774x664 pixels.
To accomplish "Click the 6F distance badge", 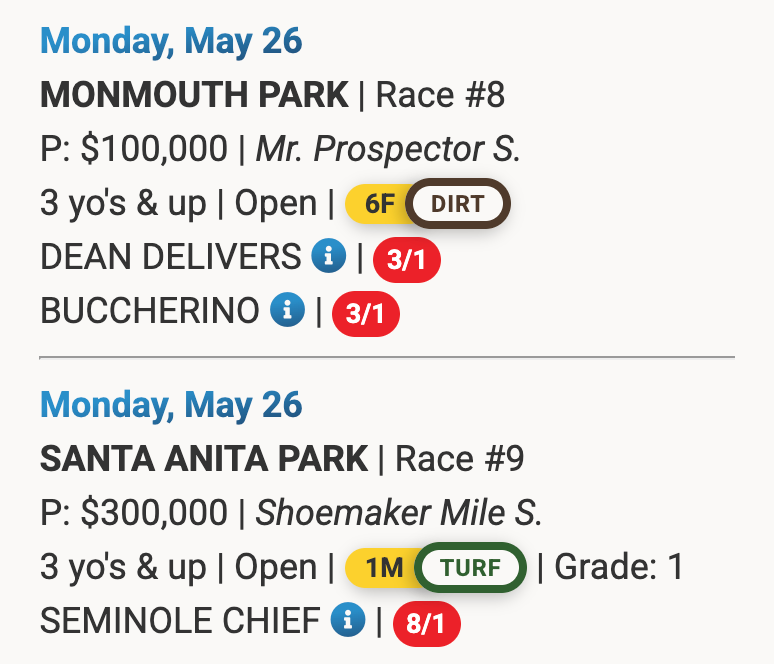I will (x=378, y=203).
